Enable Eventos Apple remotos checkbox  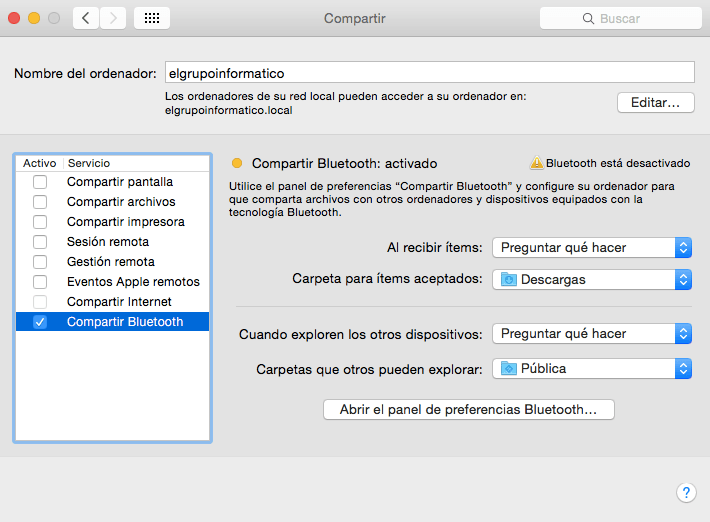40,282
